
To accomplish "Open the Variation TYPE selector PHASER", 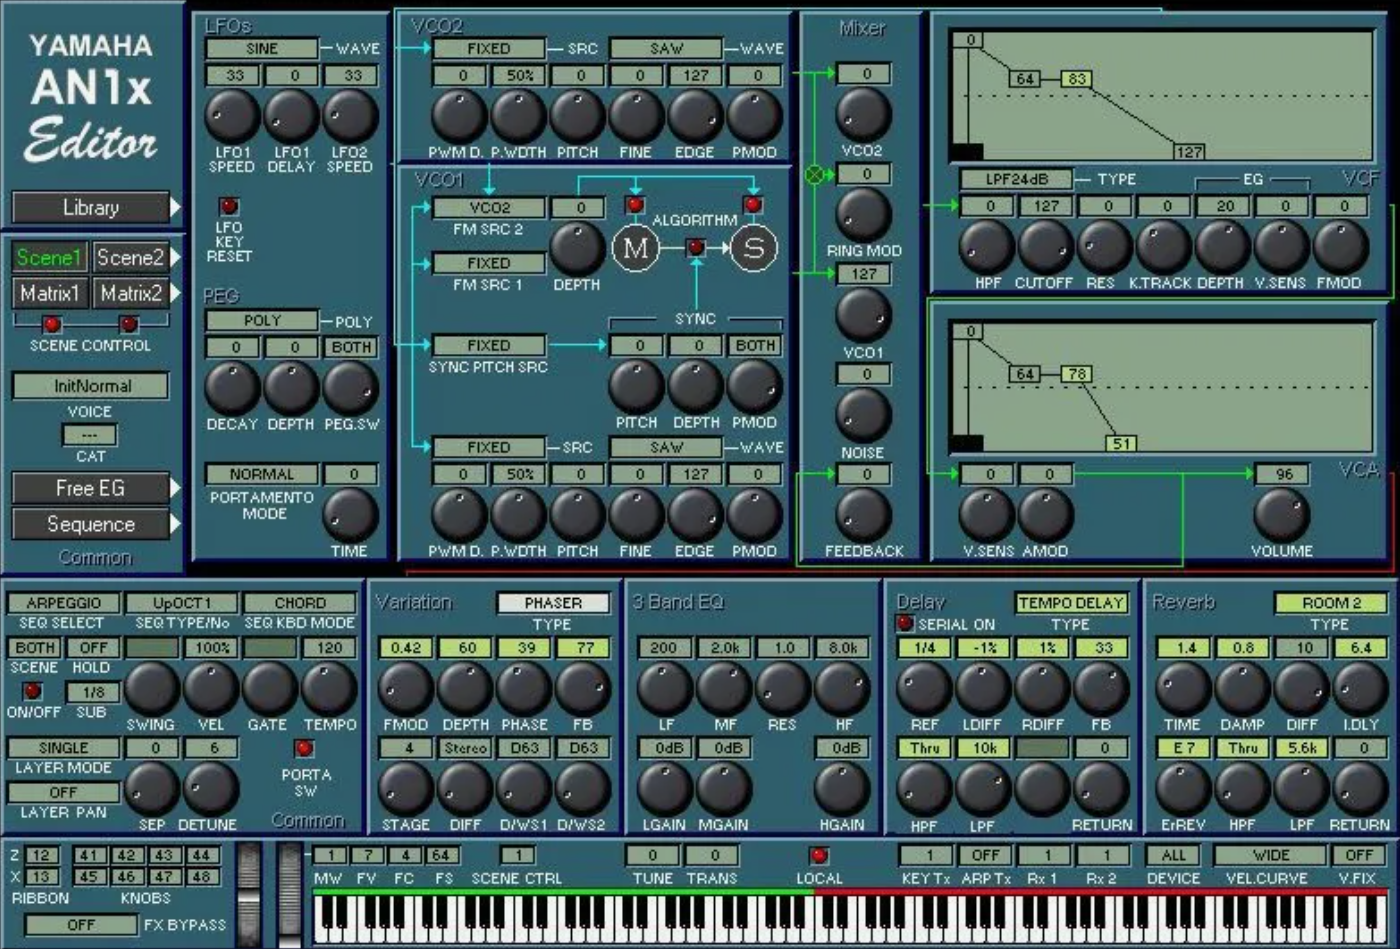I will (553, 603).
